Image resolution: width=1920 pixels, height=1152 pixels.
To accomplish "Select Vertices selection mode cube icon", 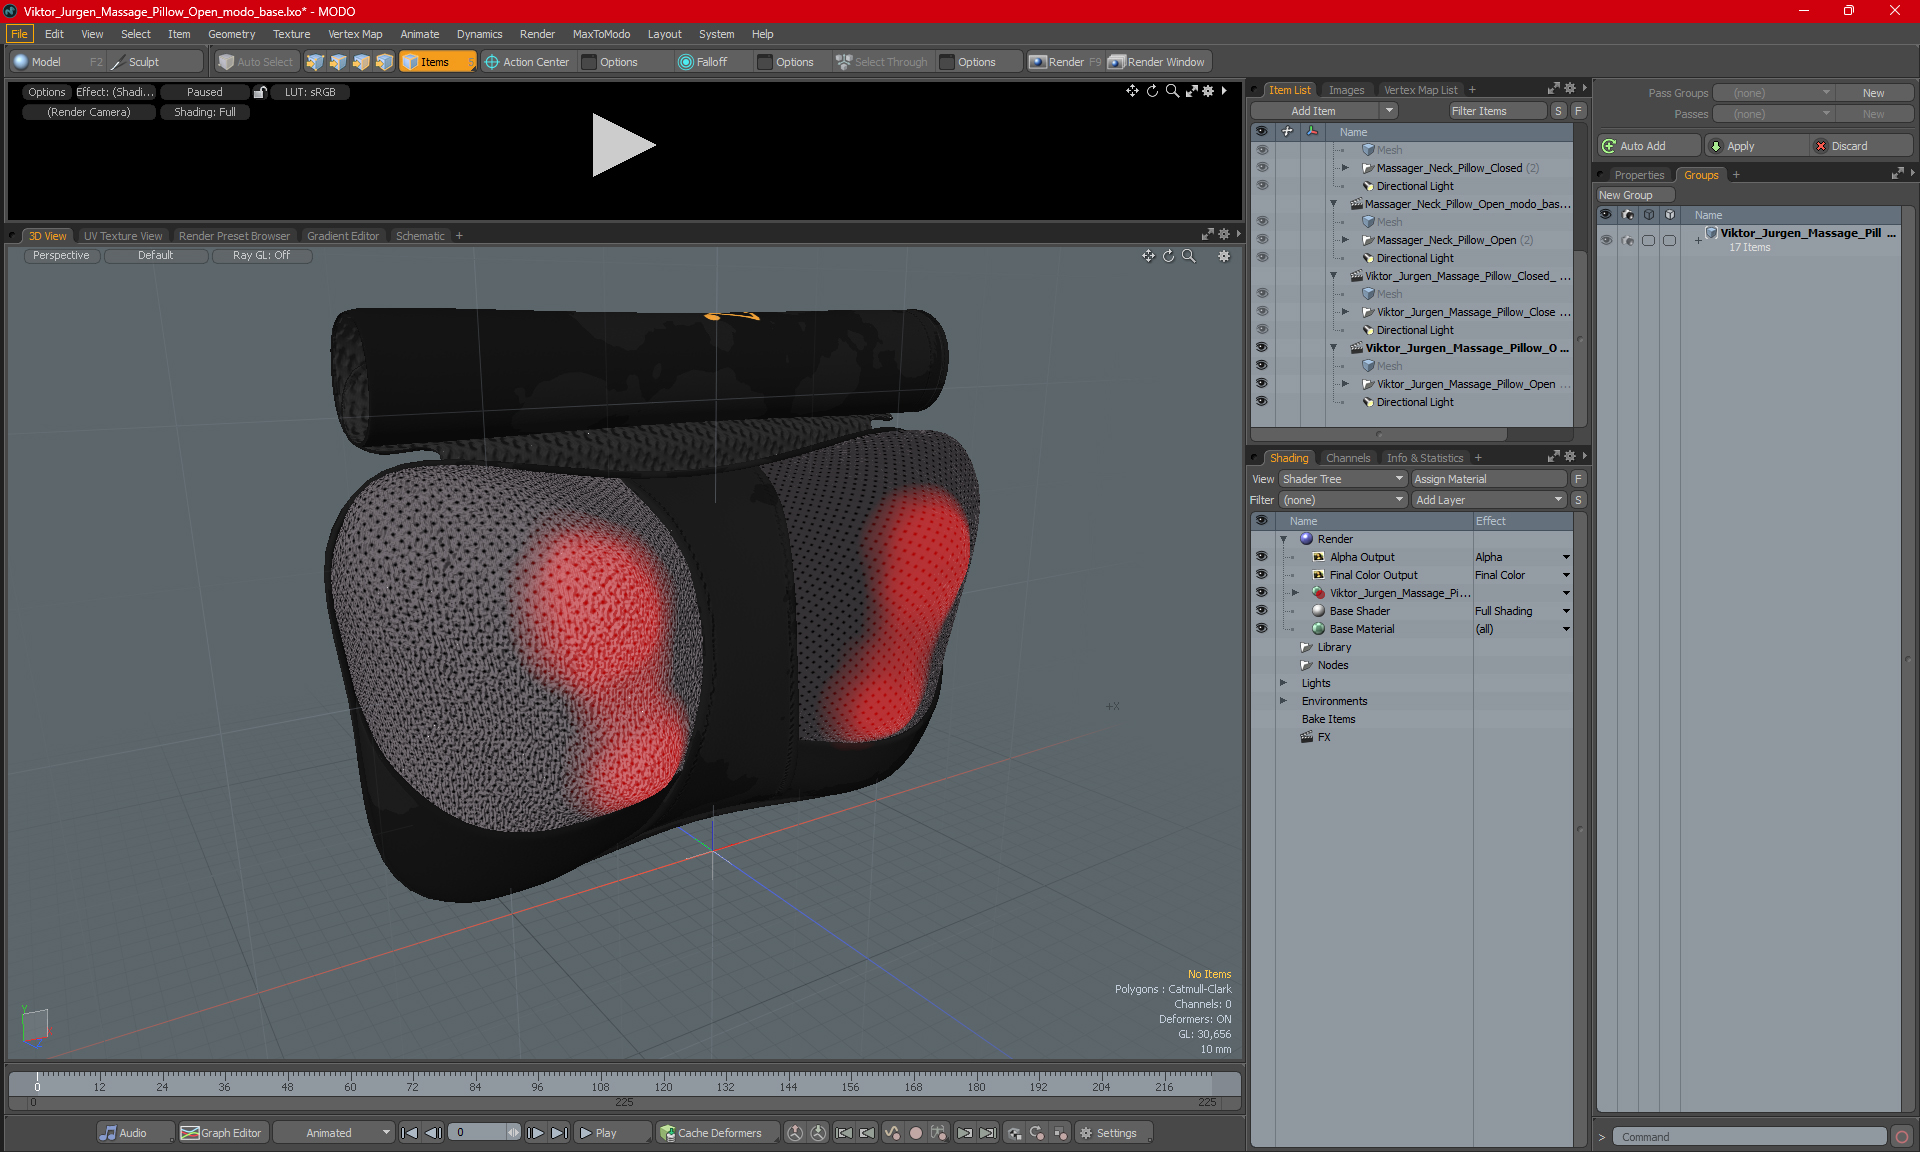I will (x=315, y=62).
